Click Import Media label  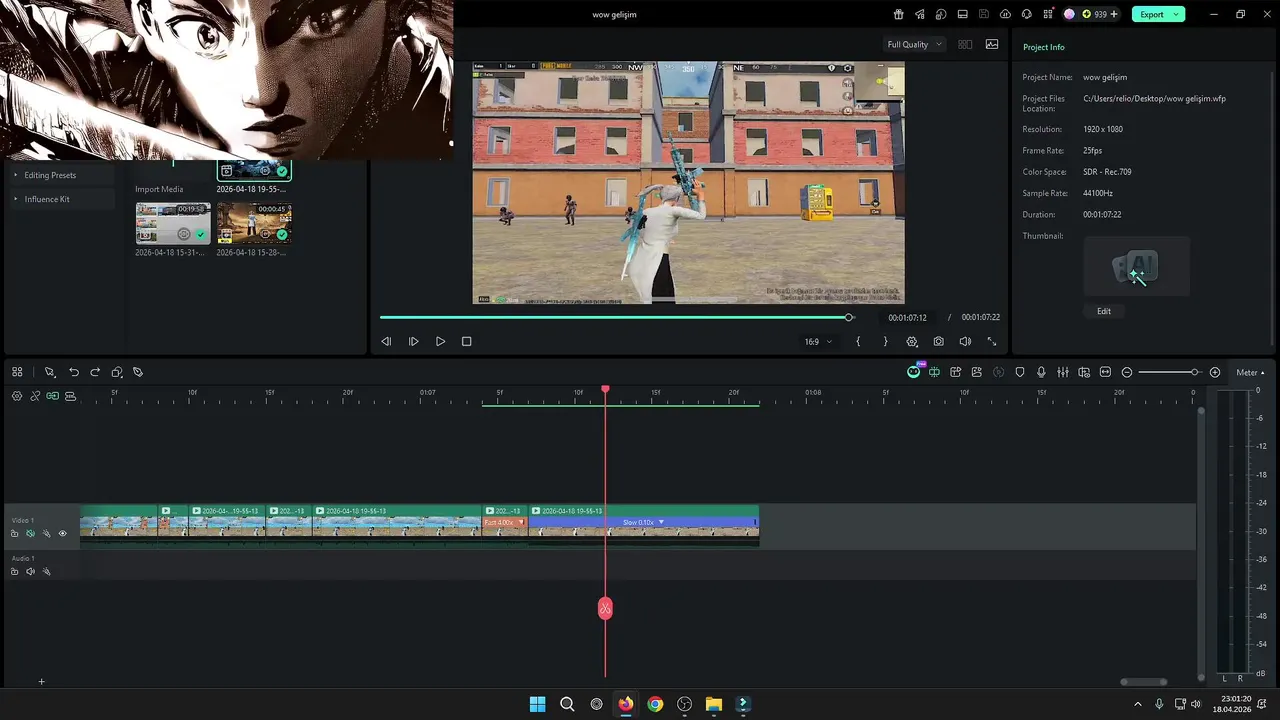coord(159,189)
